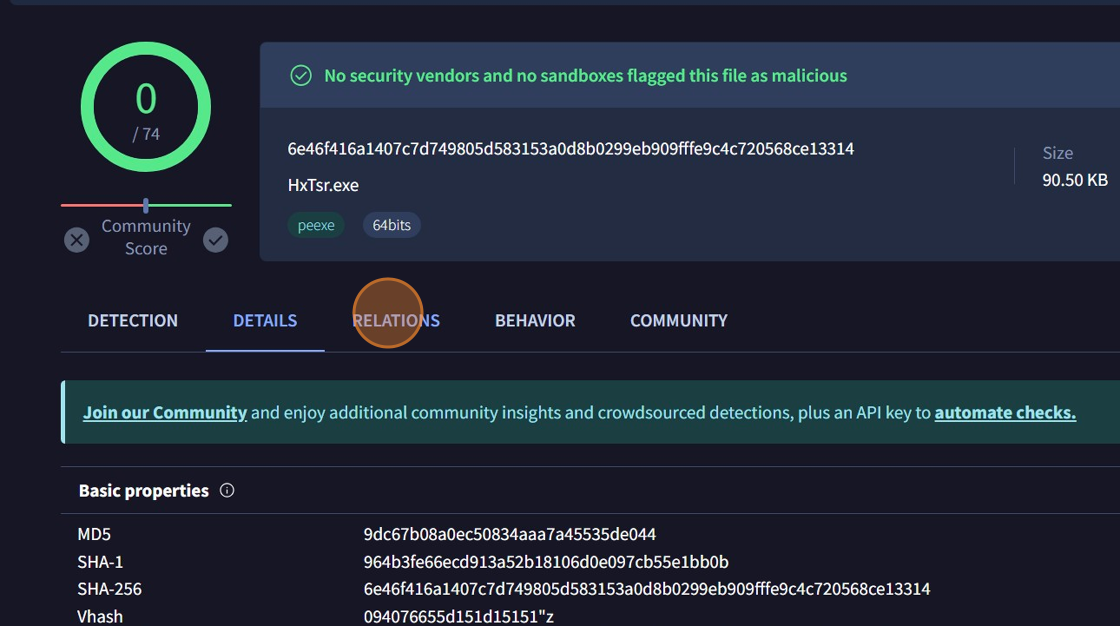
Task: Click the info icon beside Basic properties
Action: [x=227, y=490]
